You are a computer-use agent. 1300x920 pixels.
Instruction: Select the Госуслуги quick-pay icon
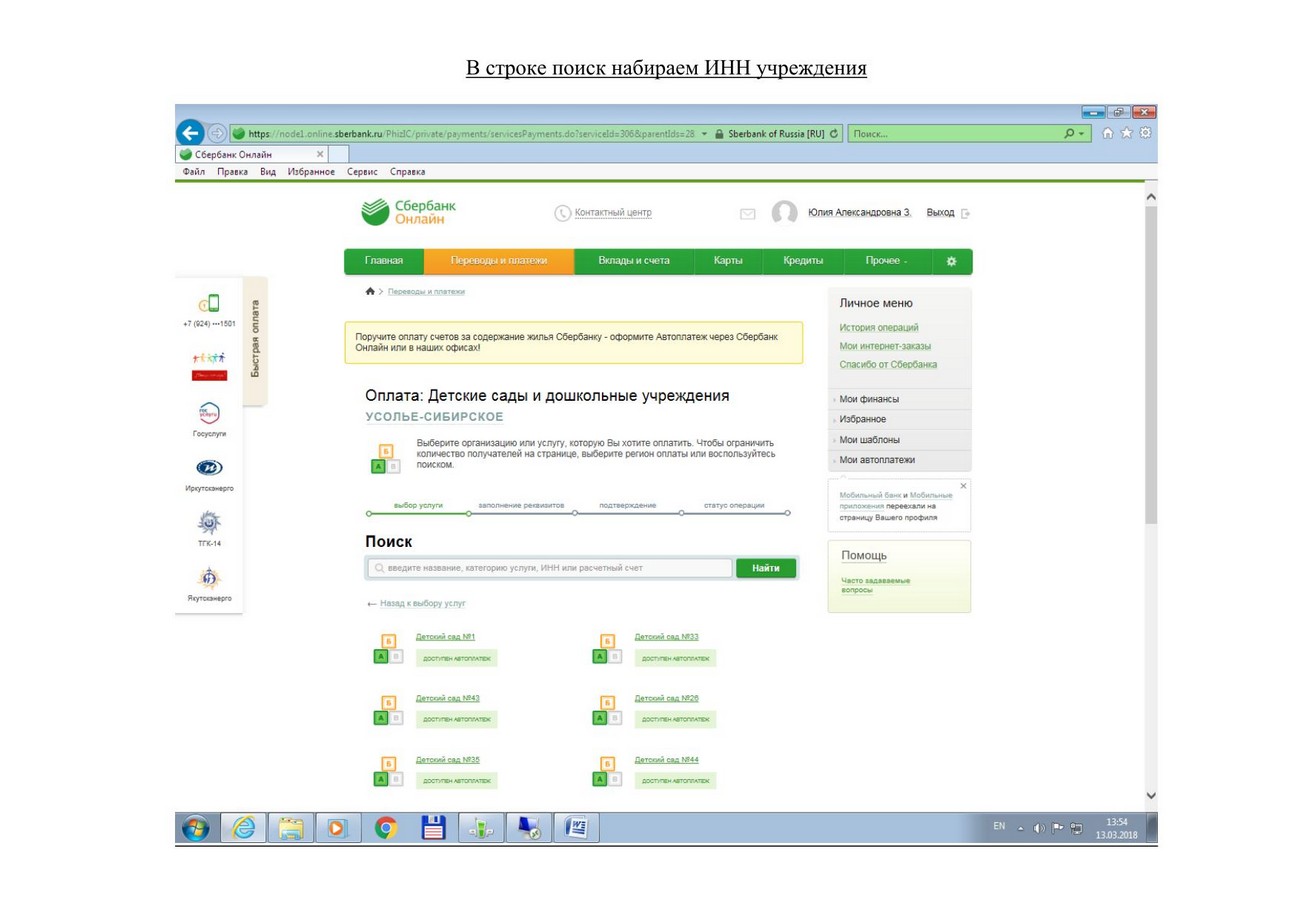click(x=209, y=413)
